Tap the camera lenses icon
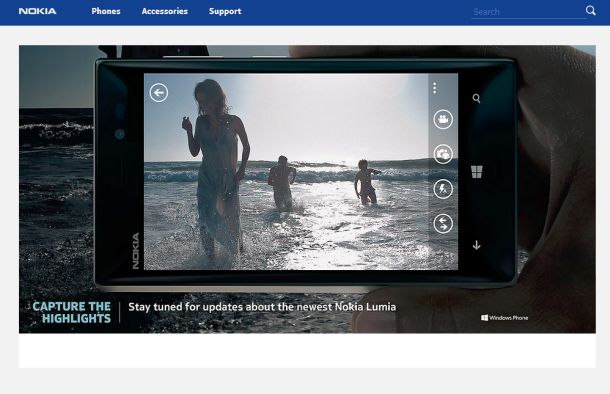The height and width of the screenshot is (394, 610). (443, 154)
